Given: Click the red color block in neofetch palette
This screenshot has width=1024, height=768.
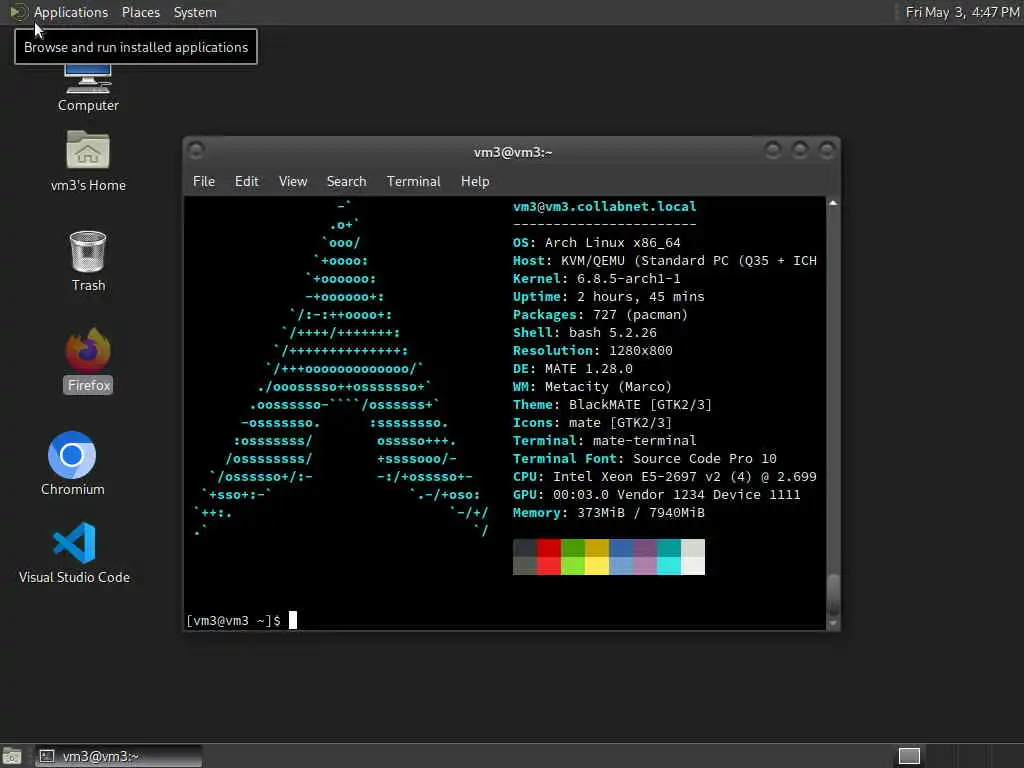Looking at the screenshot, I should [549, 556].
